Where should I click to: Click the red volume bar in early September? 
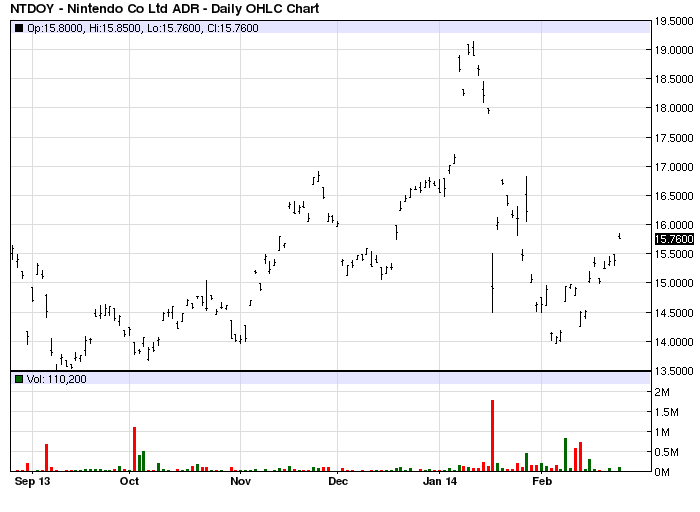click(46, 458)
